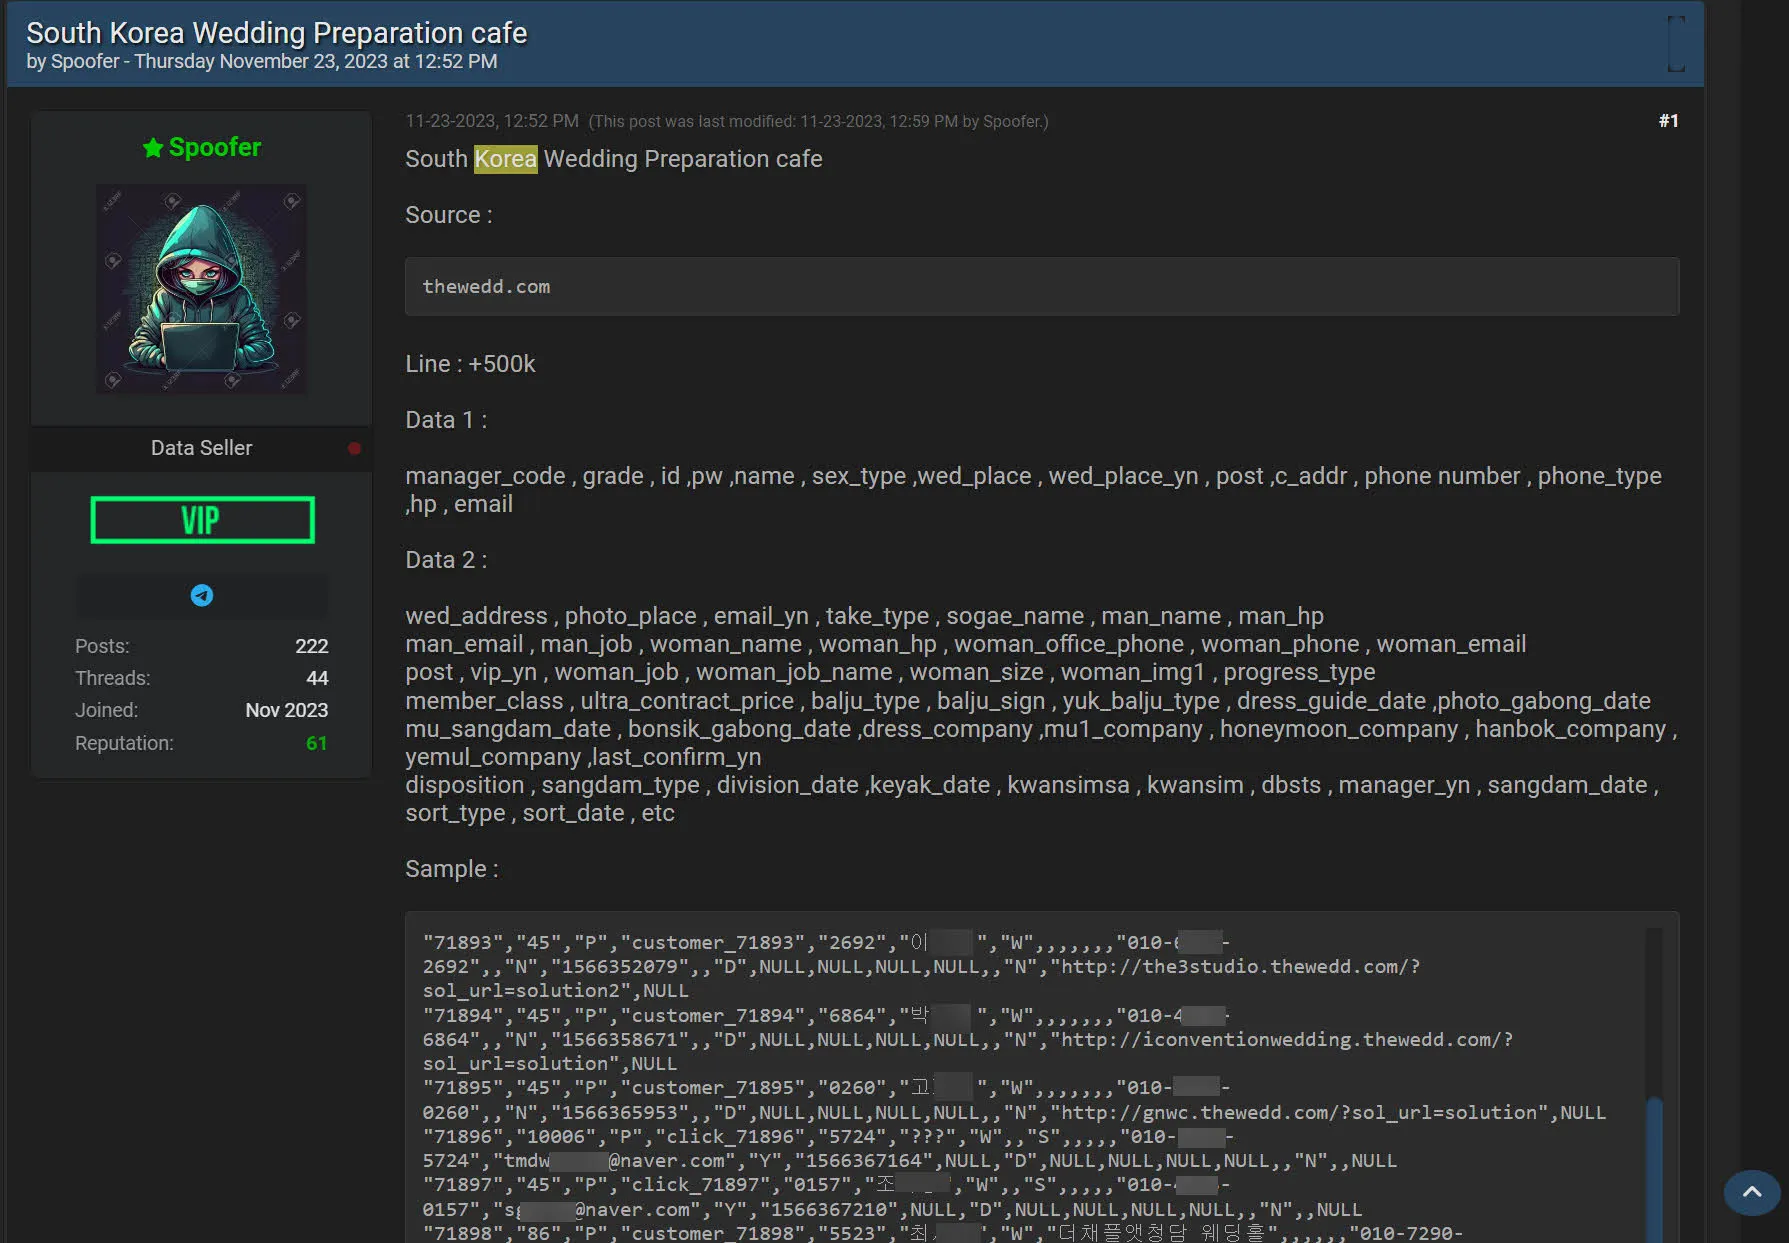1789x1243 pixels.
Task: Click the highlighted word Korea
Action: click(505, 159)
